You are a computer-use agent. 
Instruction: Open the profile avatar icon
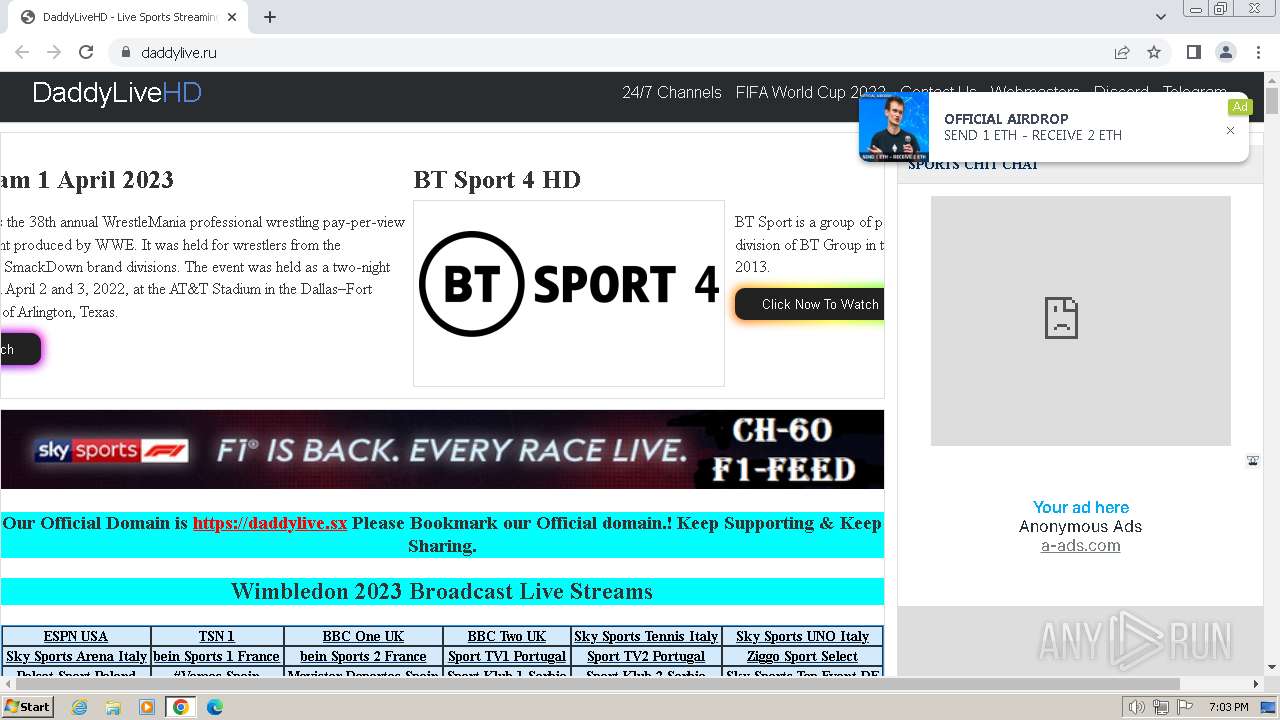(1226, 52)
